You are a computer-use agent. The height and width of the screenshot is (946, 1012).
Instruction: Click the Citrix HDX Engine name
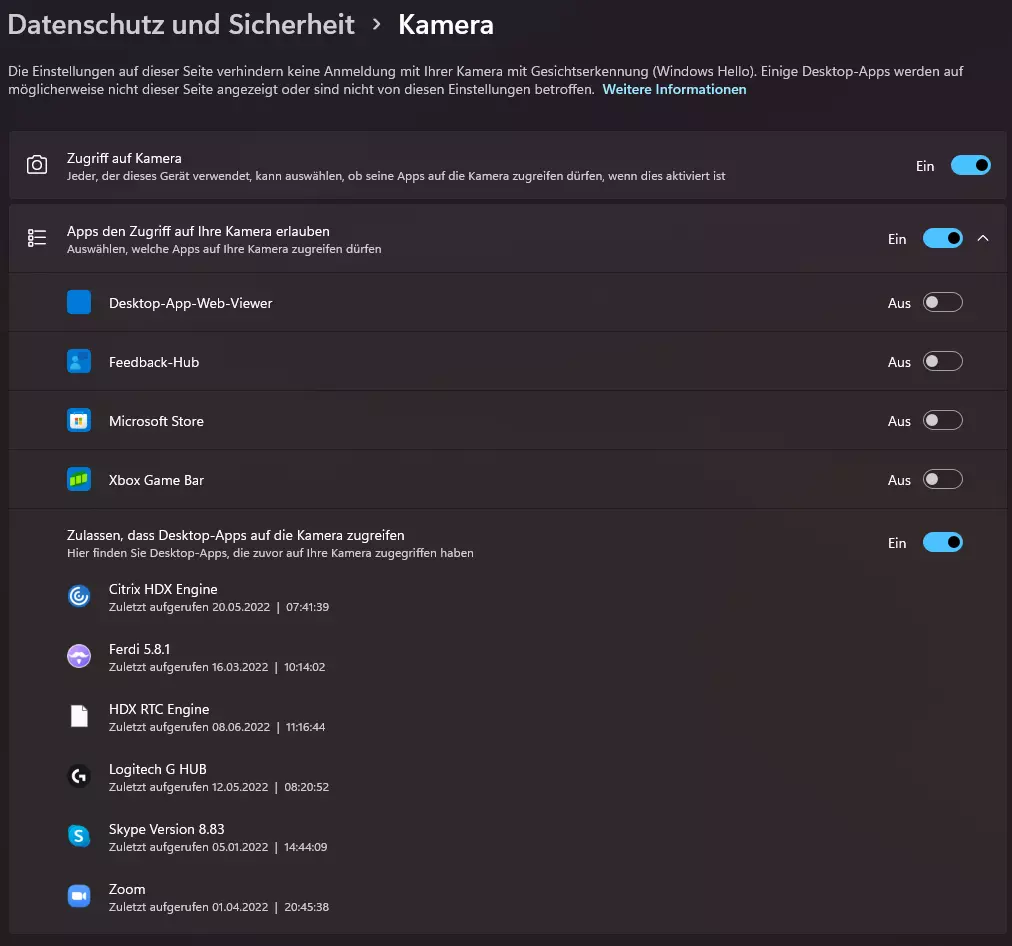click(x=163, y=589)
